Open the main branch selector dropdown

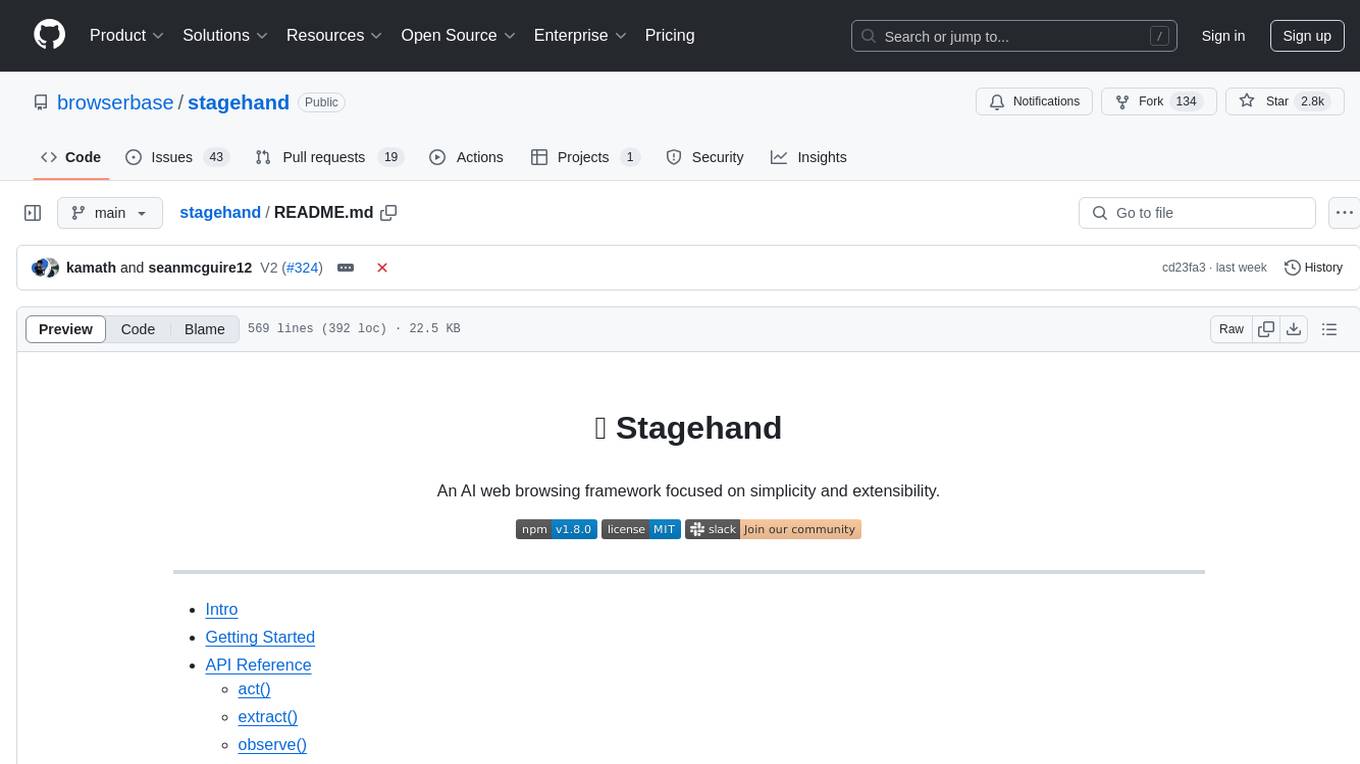click(x=110, y=213)
